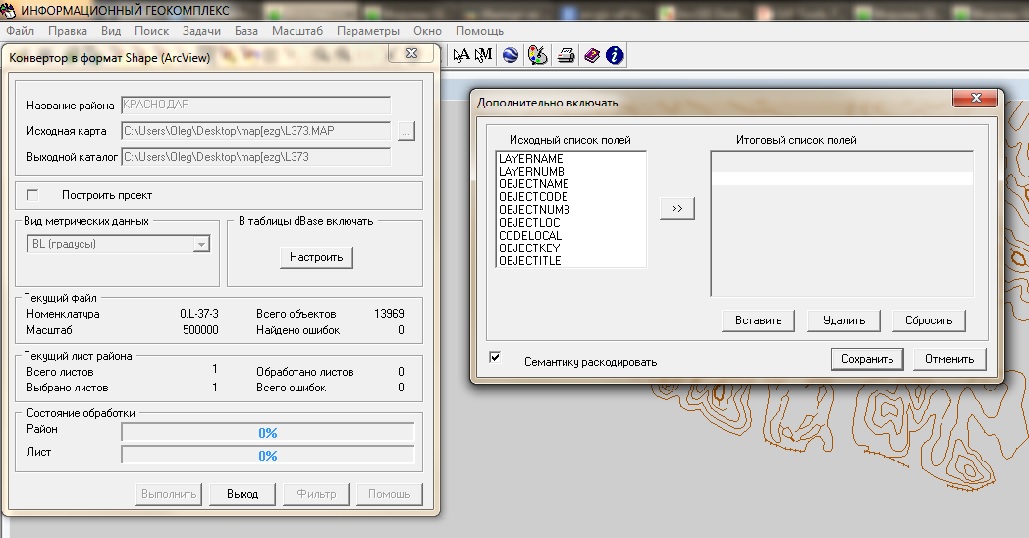Click the printer icon in toolbar

point(566,56)
